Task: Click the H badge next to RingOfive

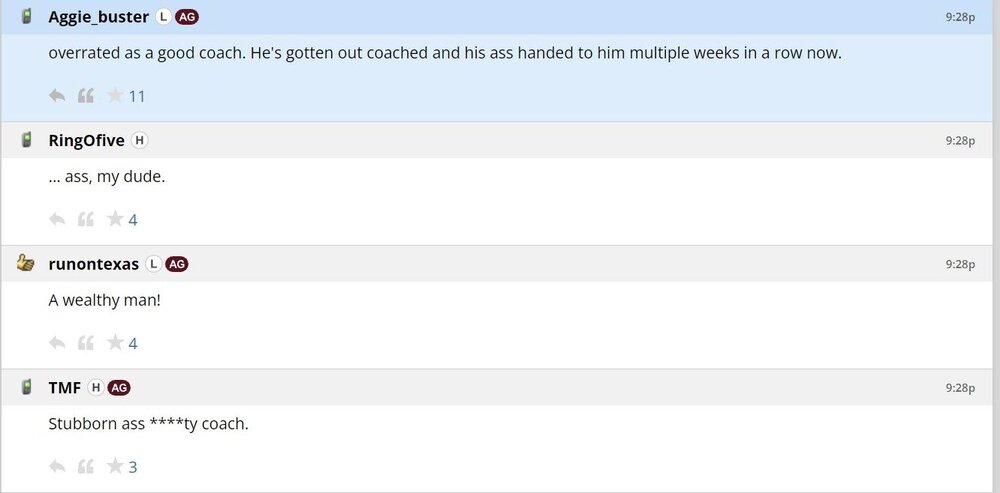Action: (139, 141)
